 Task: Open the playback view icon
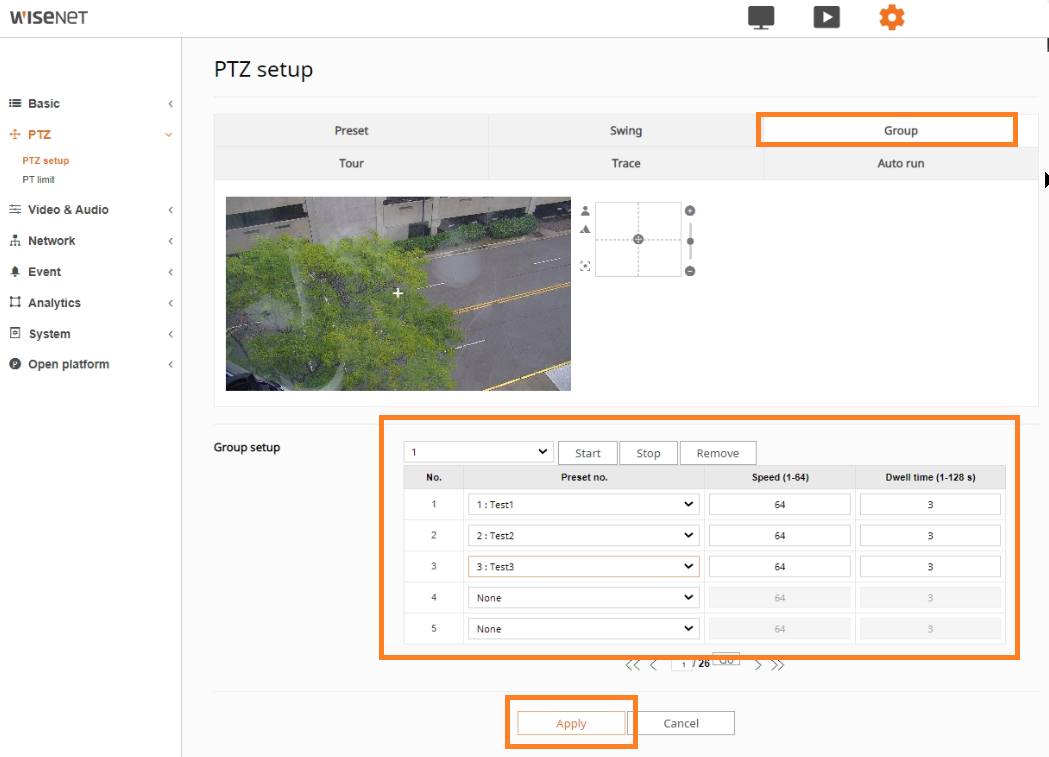click(x=826, y=17)
